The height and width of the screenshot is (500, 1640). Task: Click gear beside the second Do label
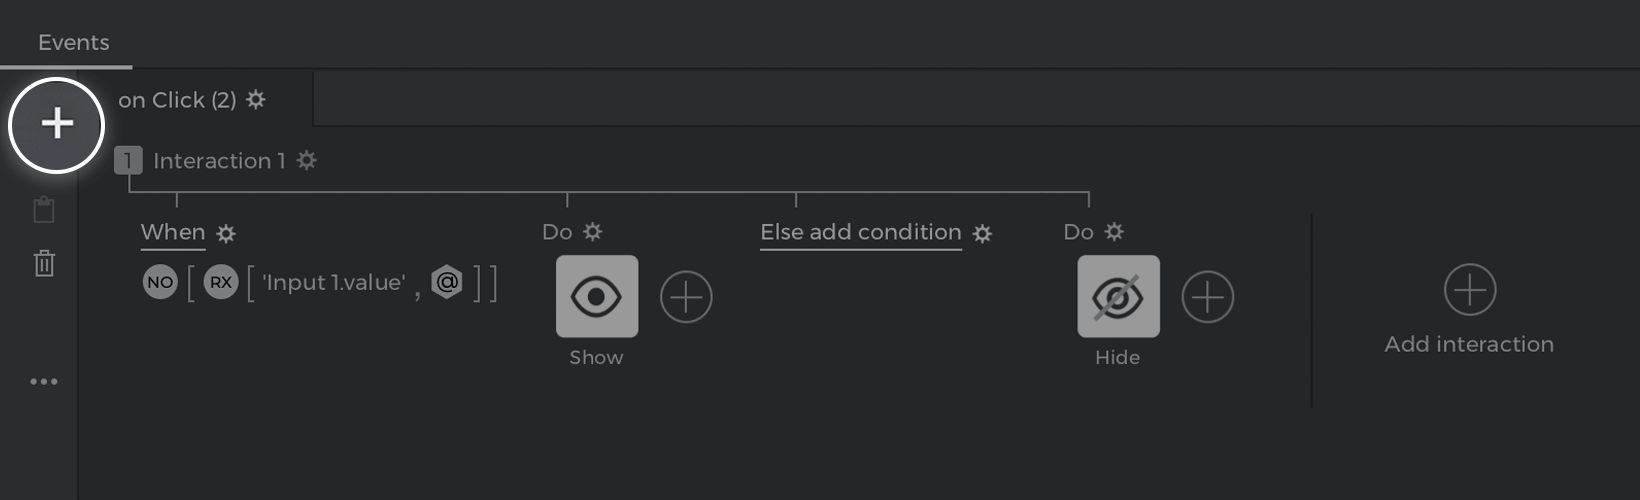point(1114,232)
